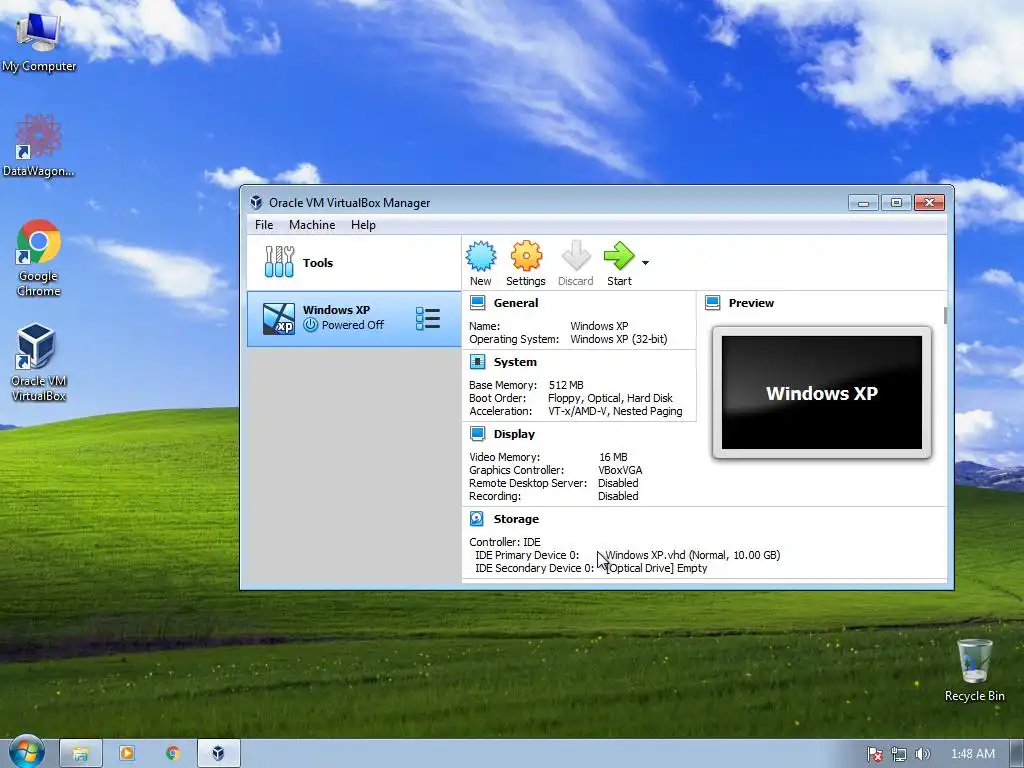Open VM Settings gear icon
This screenshot has height=768, width=1024.
526,256
